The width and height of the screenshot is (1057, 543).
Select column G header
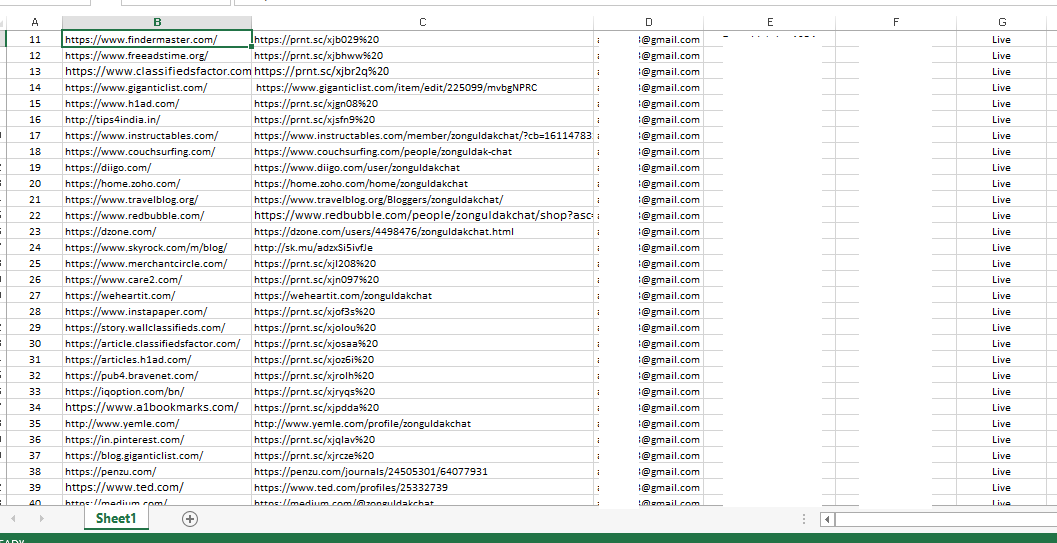pyautogui.click(x=1001, y=22)
